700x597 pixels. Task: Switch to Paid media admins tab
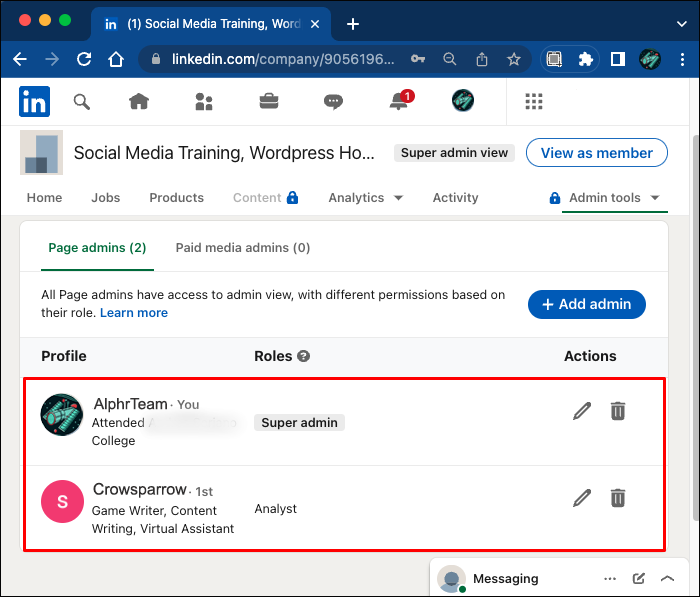[242, 248]
